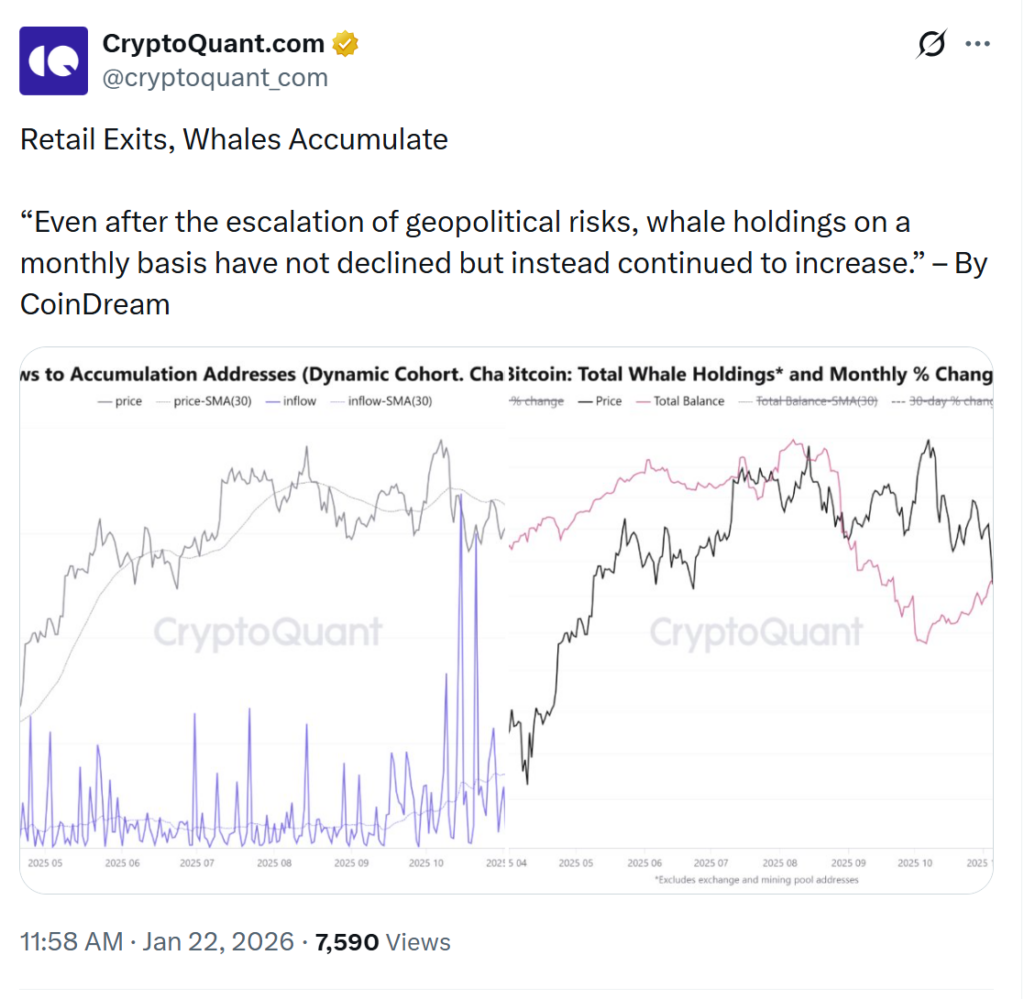Open the three-dot more options menu
Screen dimensions: 1024x999
pyautogui.click(x=977, y=45)
